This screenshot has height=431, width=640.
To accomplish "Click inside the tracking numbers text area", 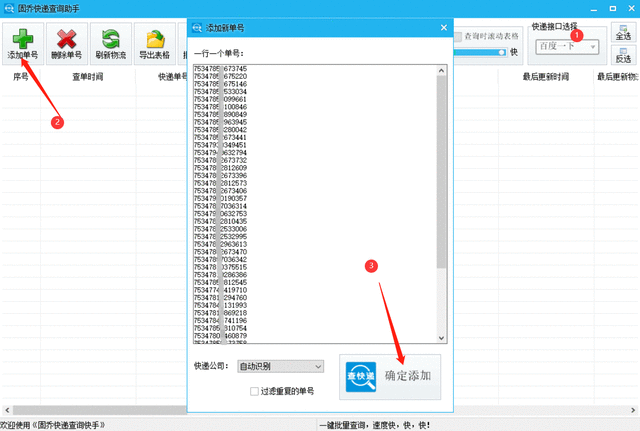I will 320,204.
